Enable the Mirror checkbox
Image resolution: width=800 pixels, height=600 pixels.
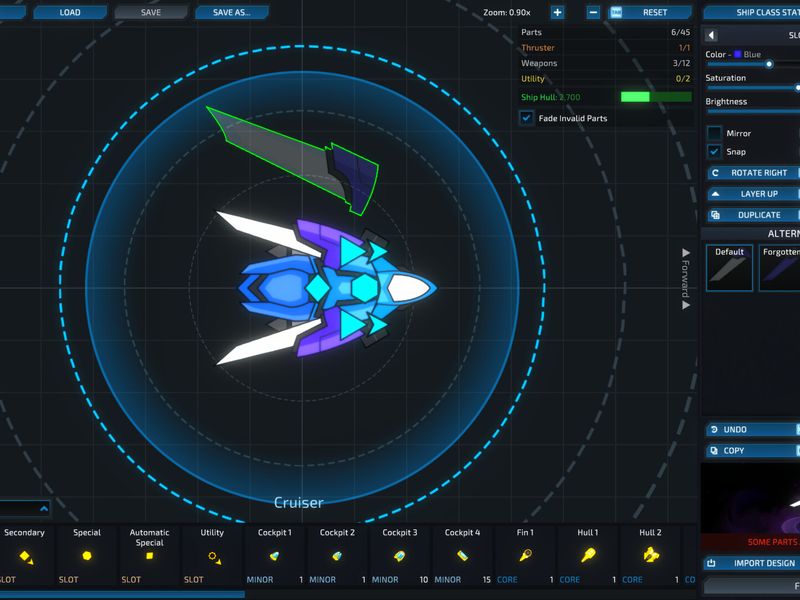[x=714, y=133]
